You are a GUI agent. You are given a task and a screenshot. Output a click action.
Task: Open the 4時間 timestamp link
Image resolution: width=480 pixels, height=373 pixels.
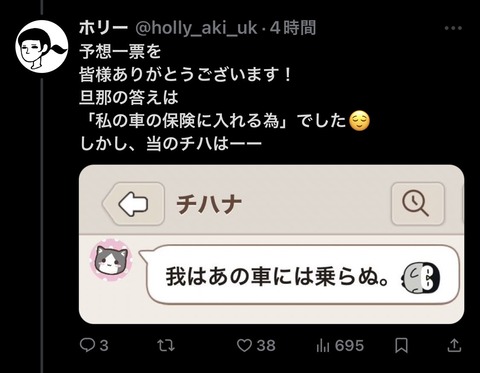coord(293,28)
